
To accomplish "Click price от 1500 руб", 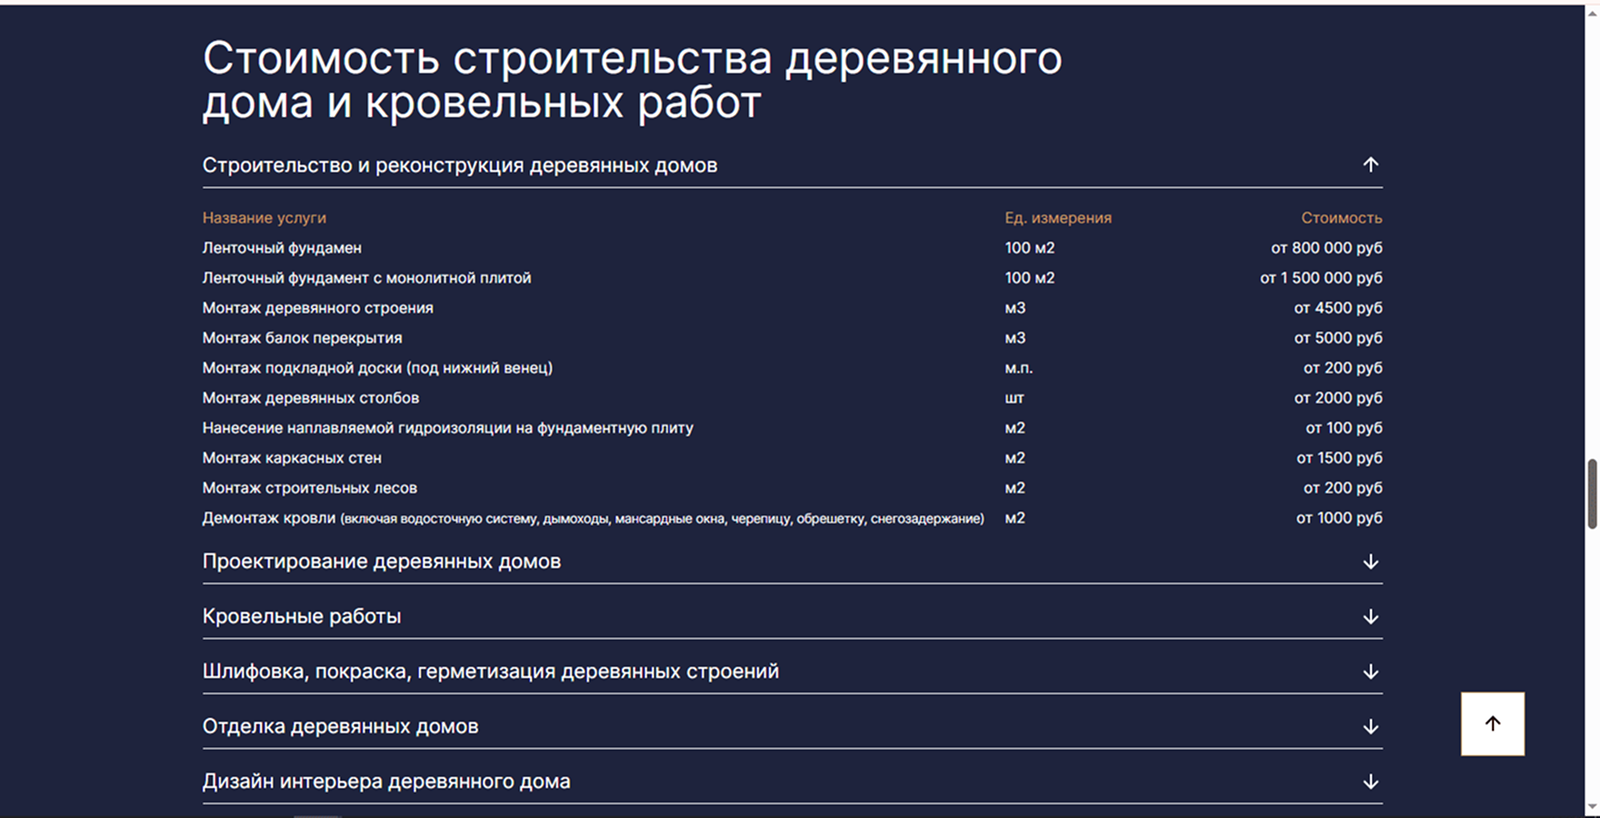I will pyautogui.click(x=1339, y=458).
